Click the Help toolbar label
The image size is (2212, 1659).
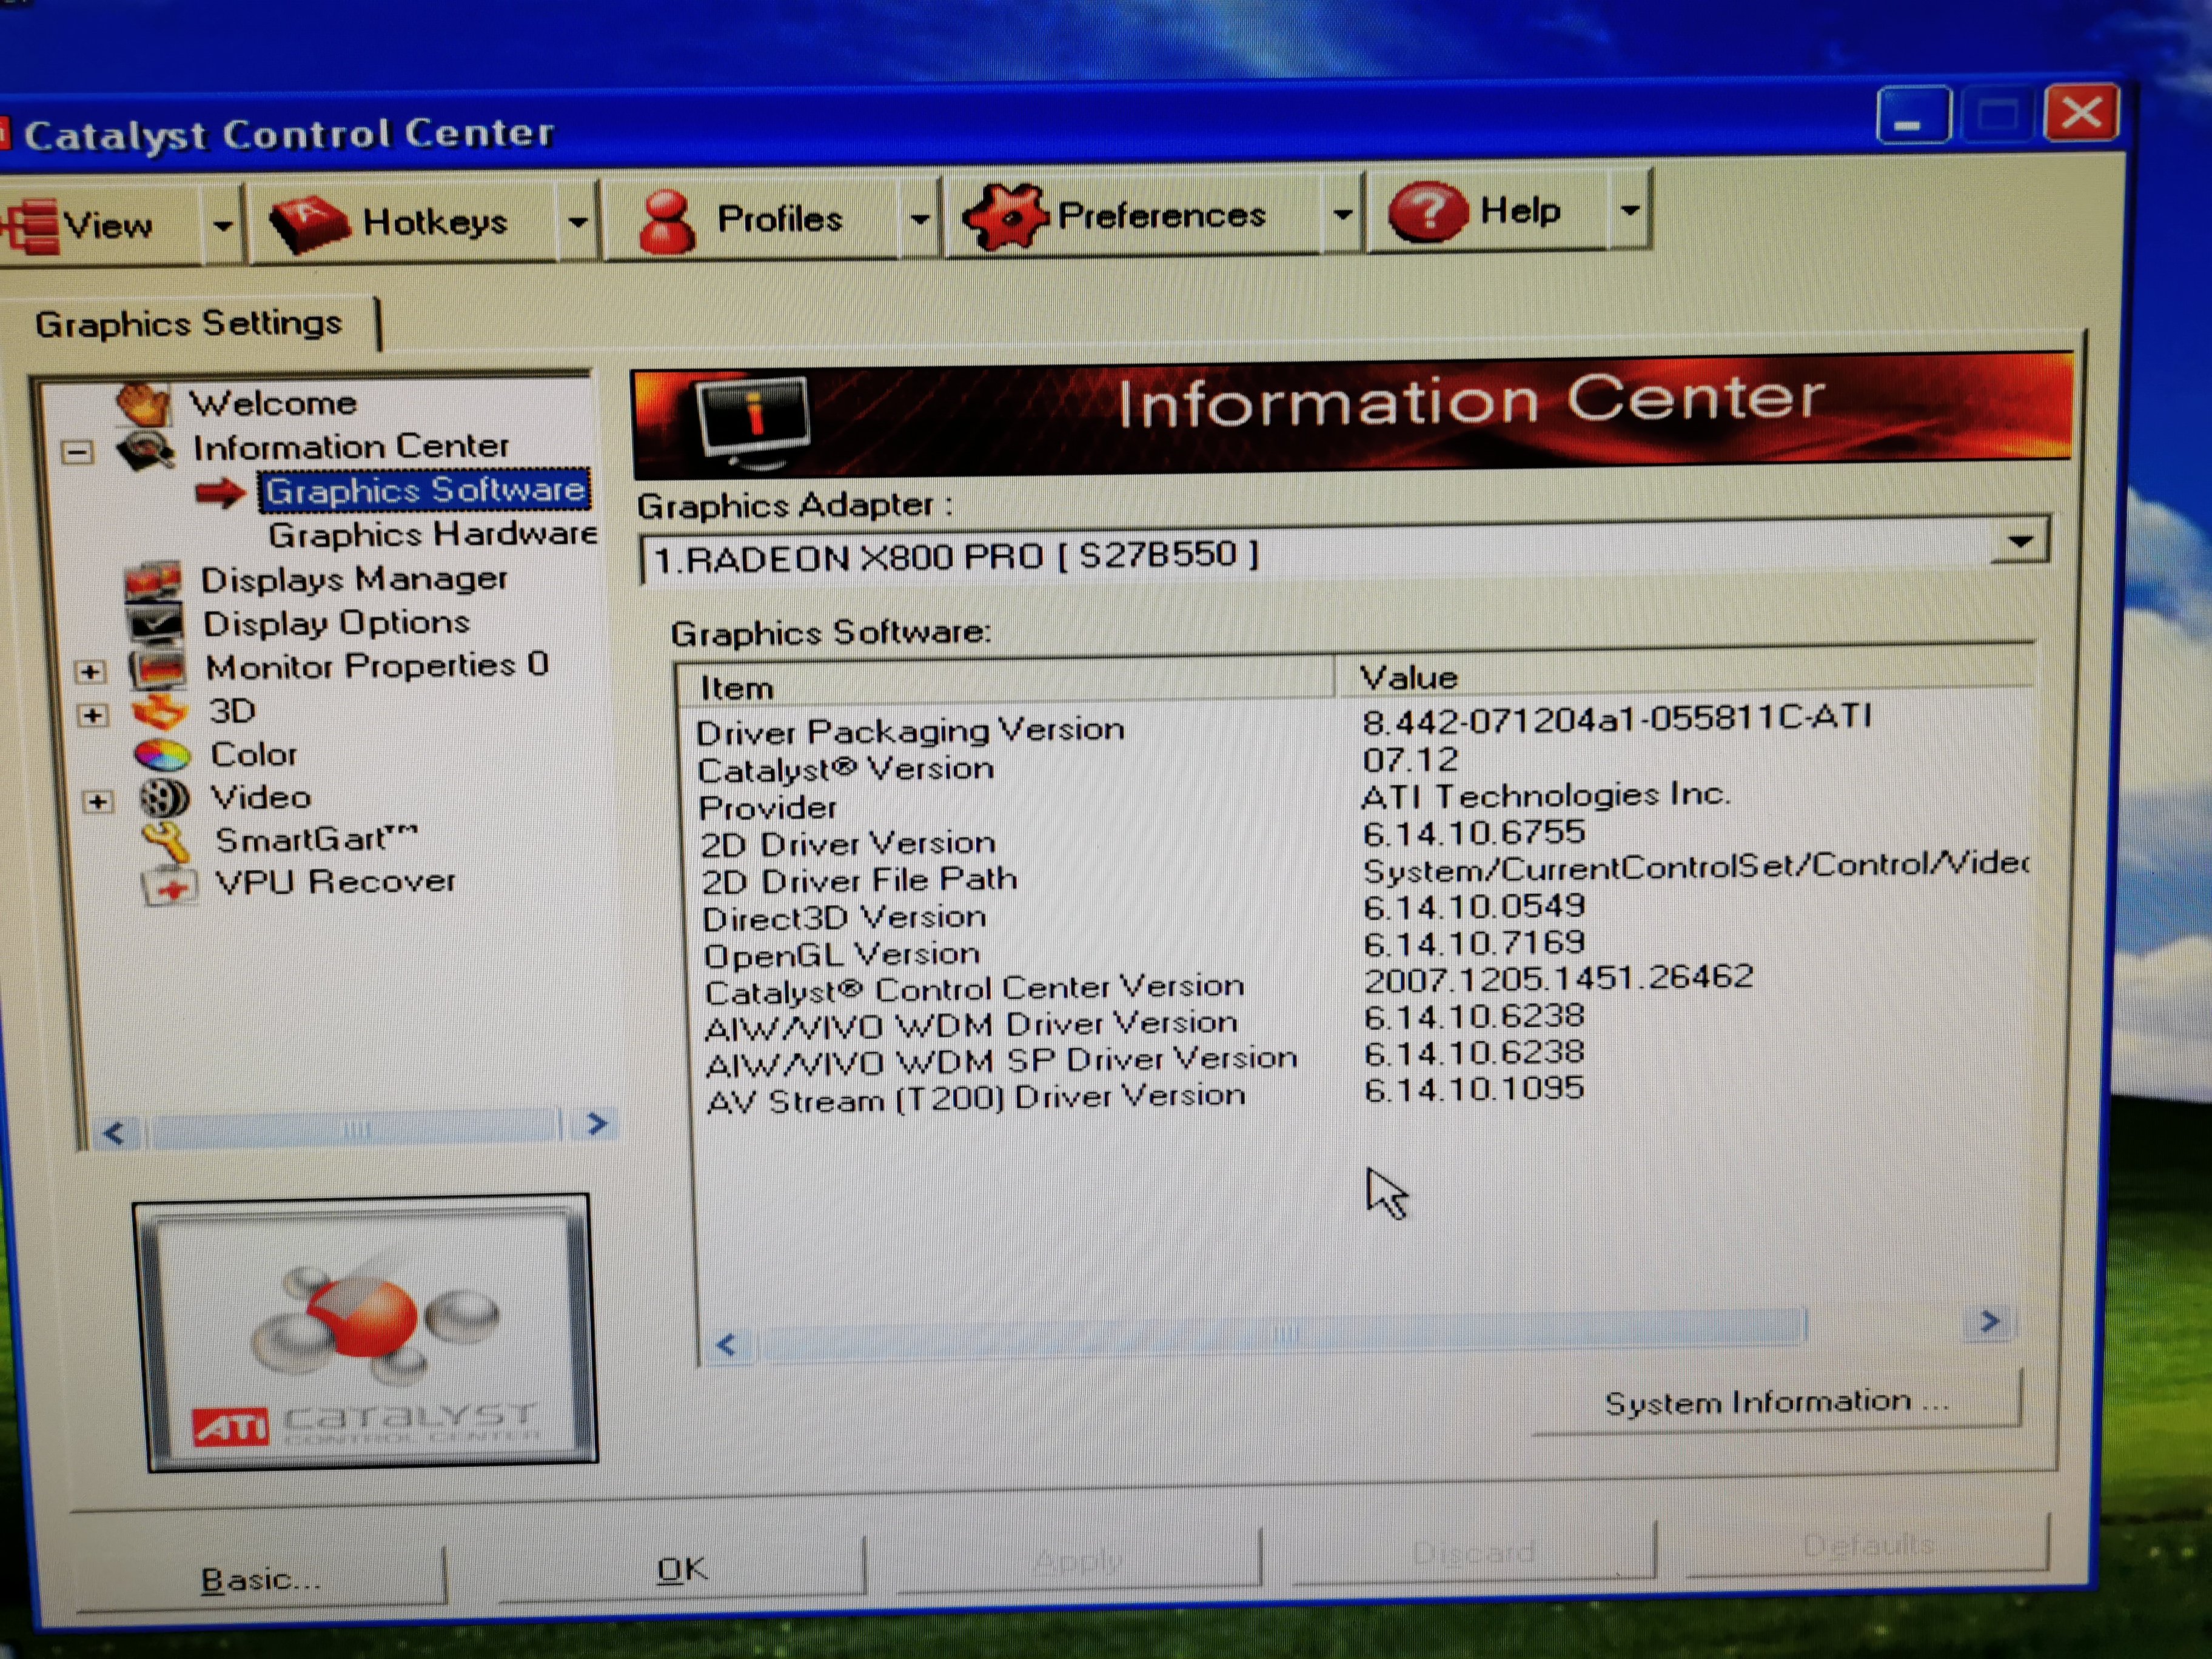coord(1520,210)
